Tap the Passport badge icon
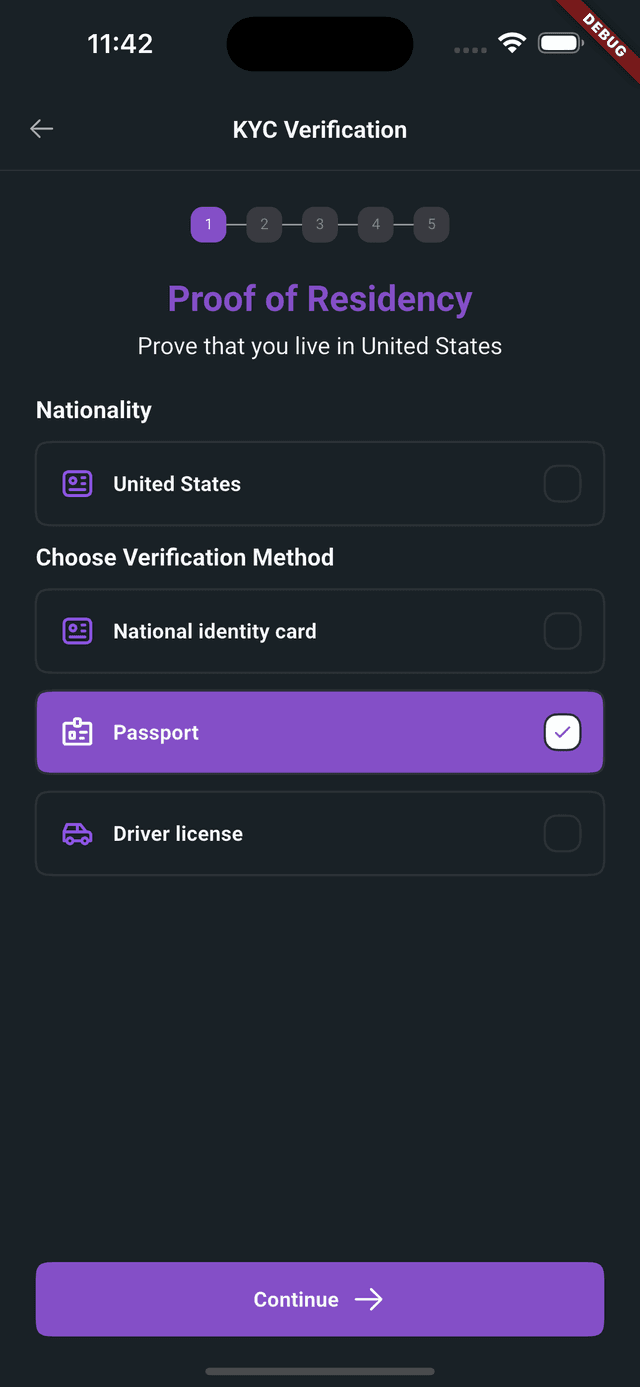Viewport: 640px width, 1387px height. point(77,732)
